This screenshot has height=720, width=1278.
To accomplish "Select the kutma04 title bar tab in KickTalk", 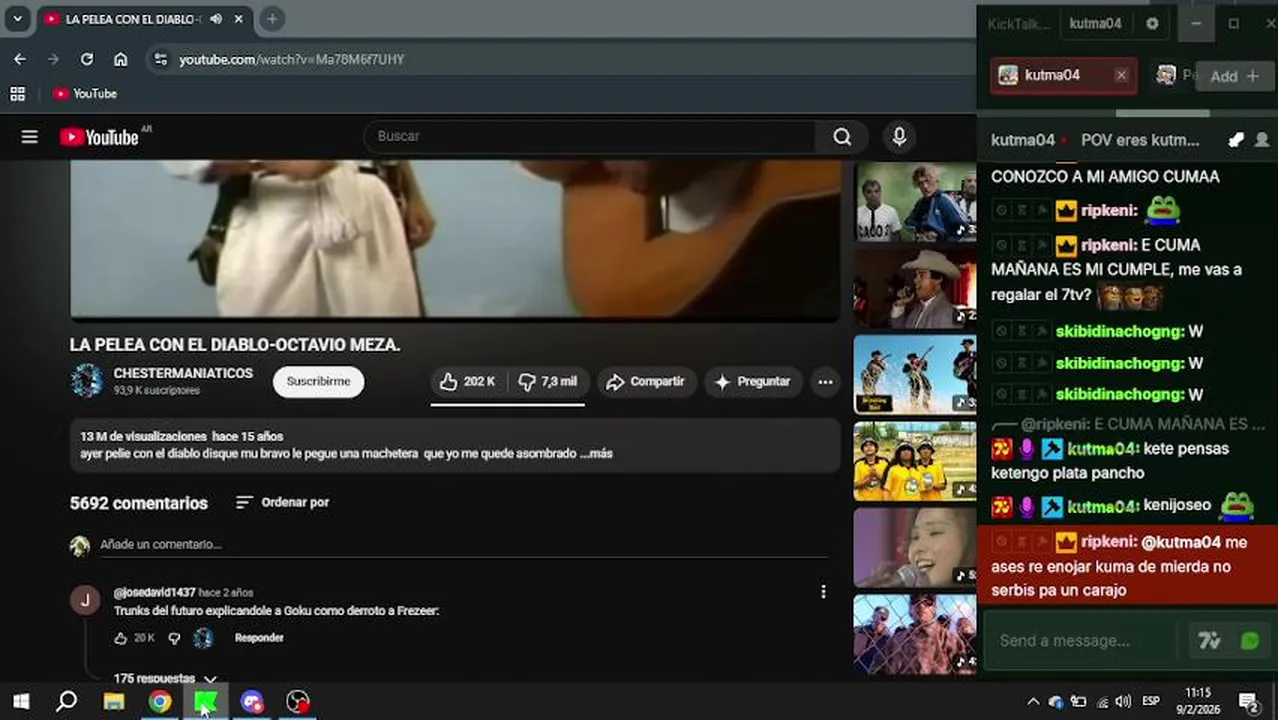I will (x=1095, y=23).
